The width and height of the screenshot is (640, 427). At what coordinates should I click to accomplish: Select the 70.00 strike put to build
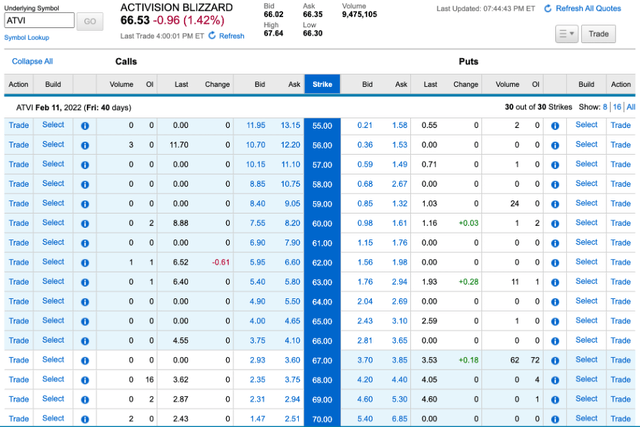pos(587,418)
